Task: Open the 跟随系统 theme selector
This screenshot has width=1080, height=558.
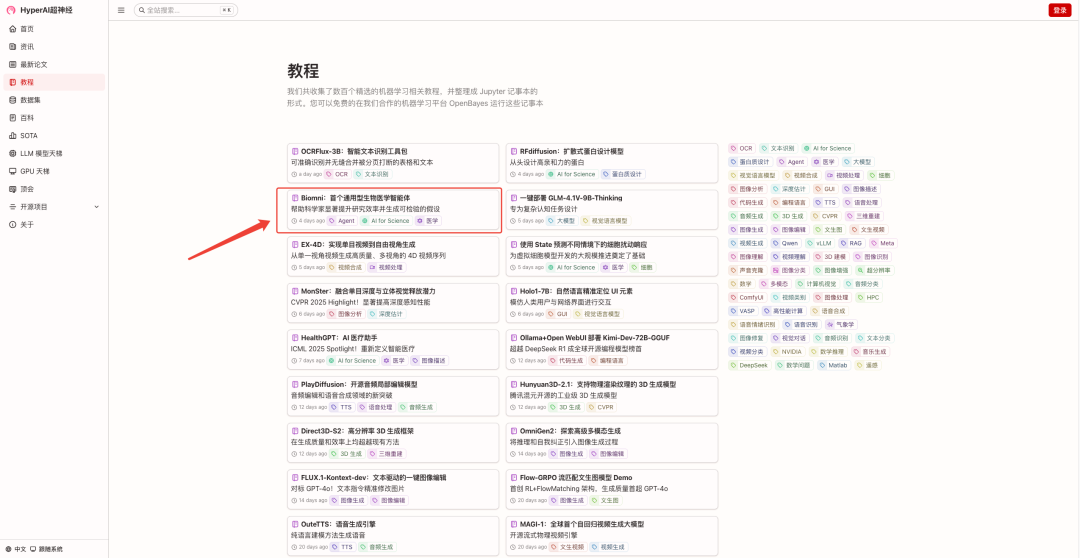Action: click(x=46, y=549)
